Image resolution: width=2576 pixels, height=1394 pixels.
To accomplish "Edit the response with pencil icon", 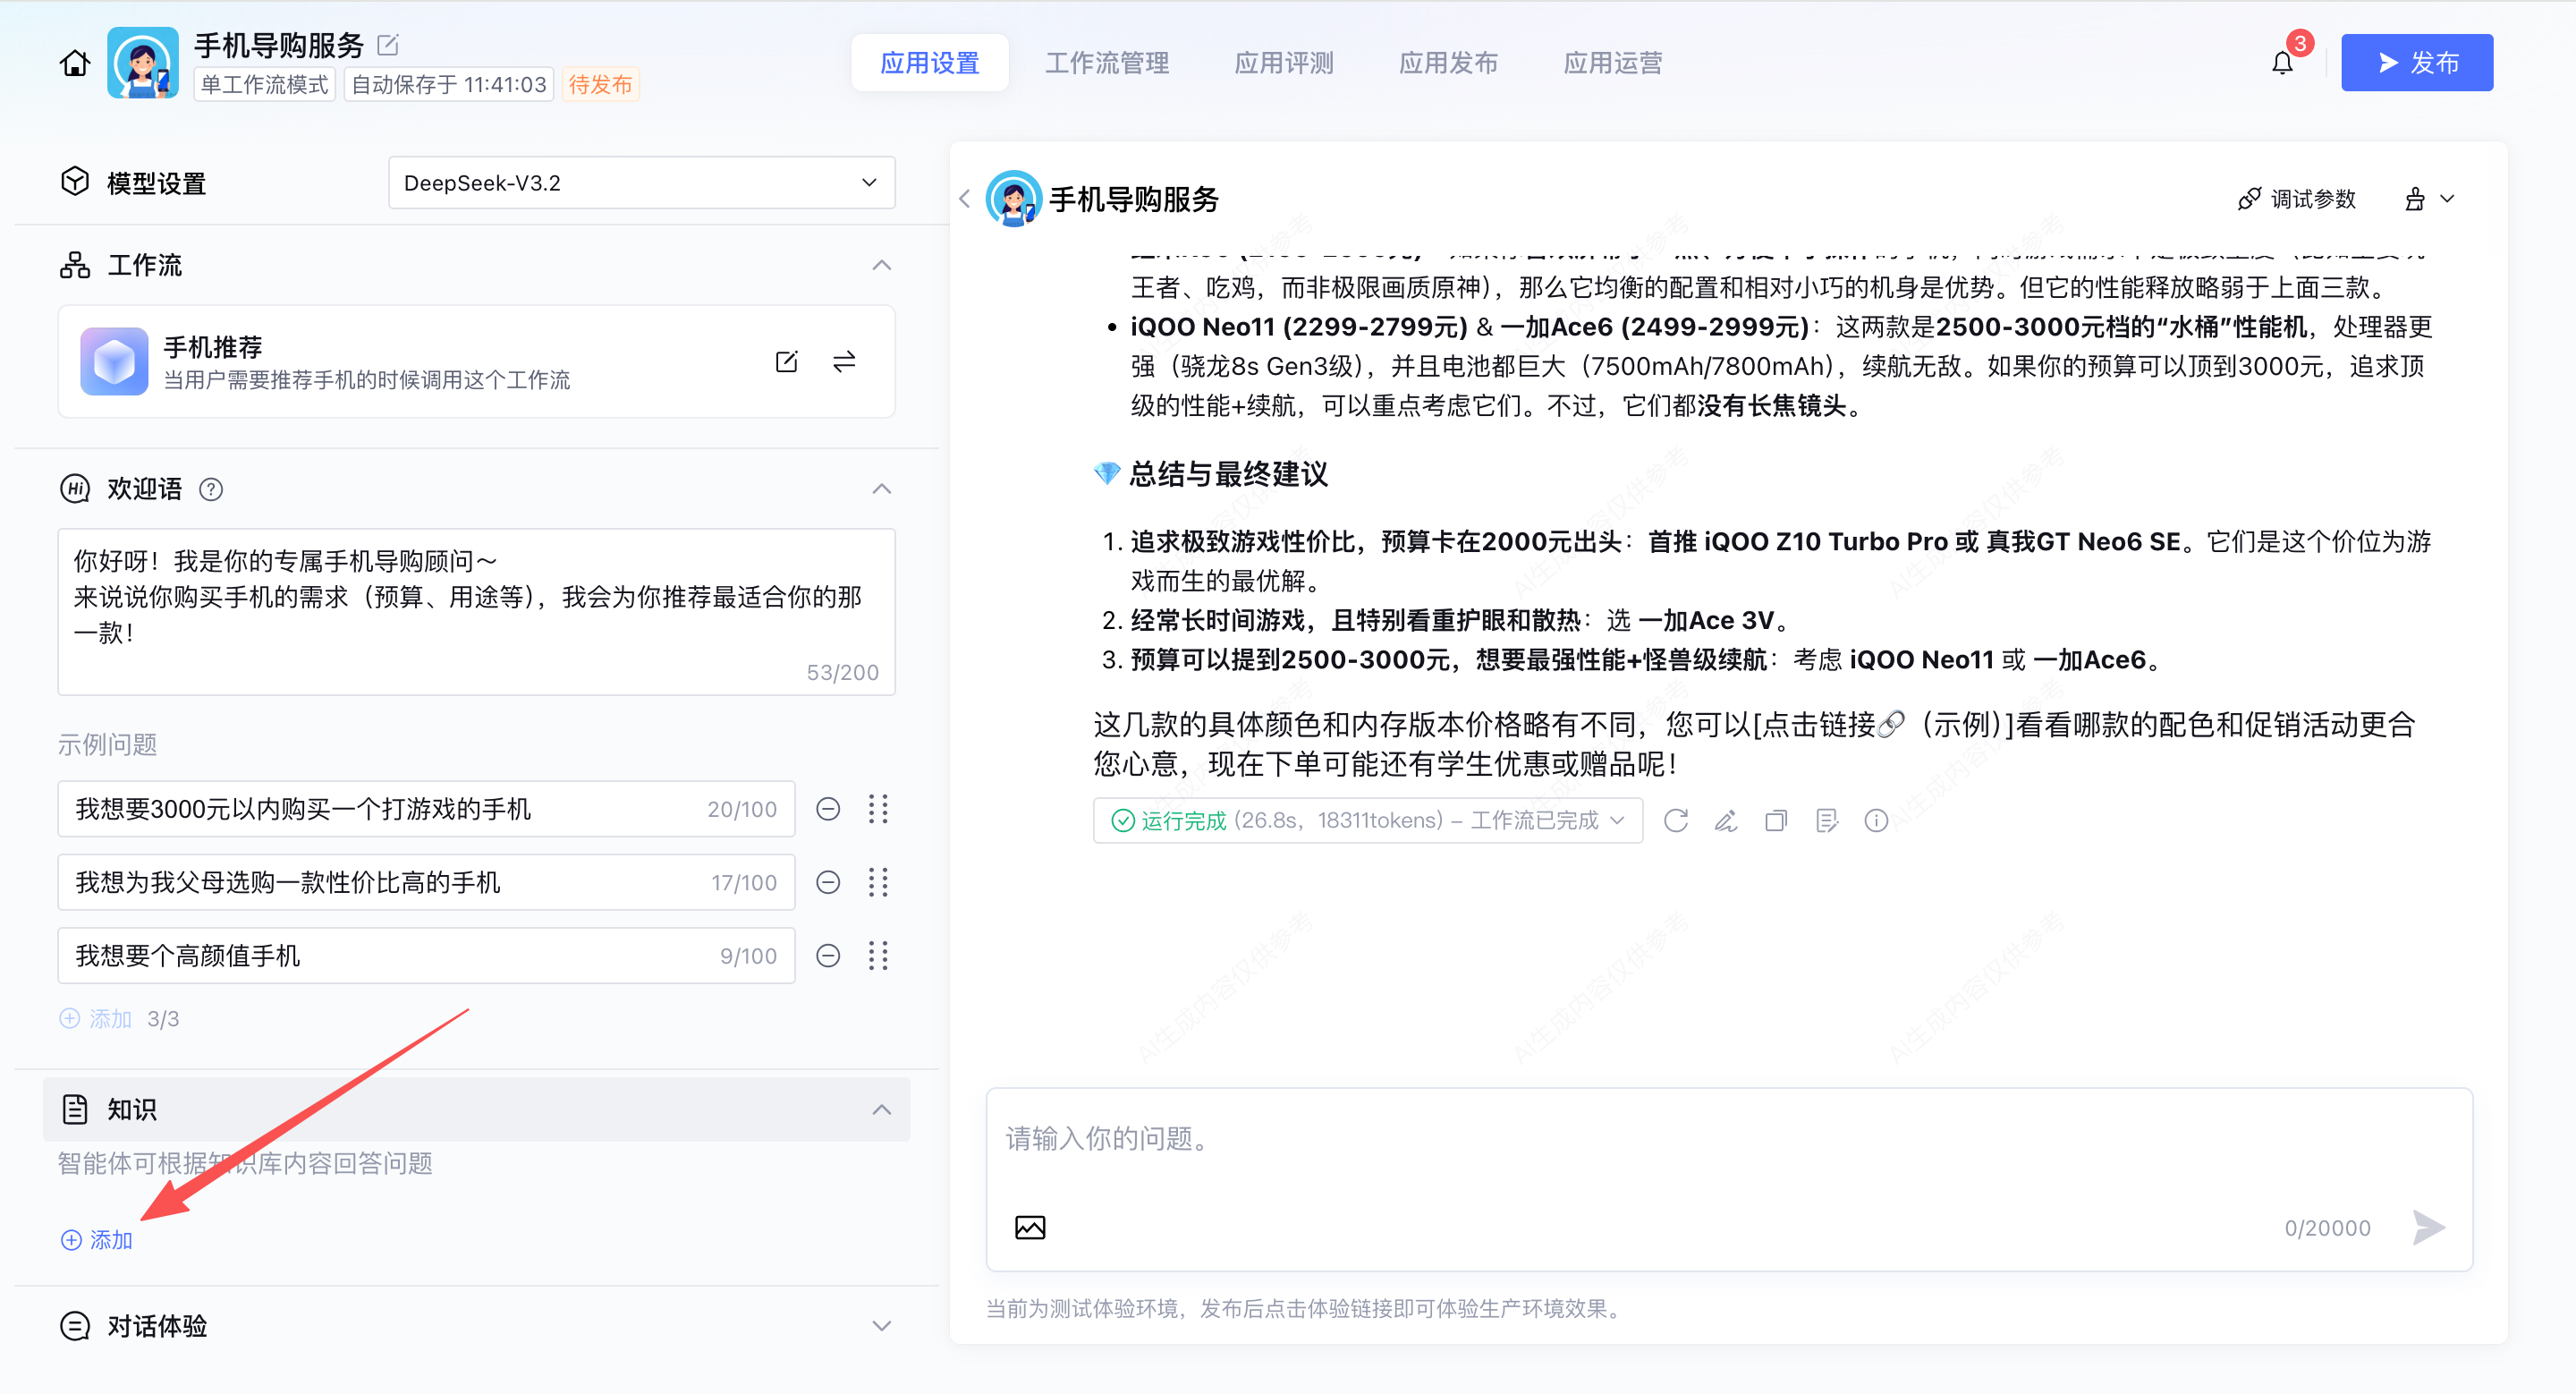I will 1726,820.
